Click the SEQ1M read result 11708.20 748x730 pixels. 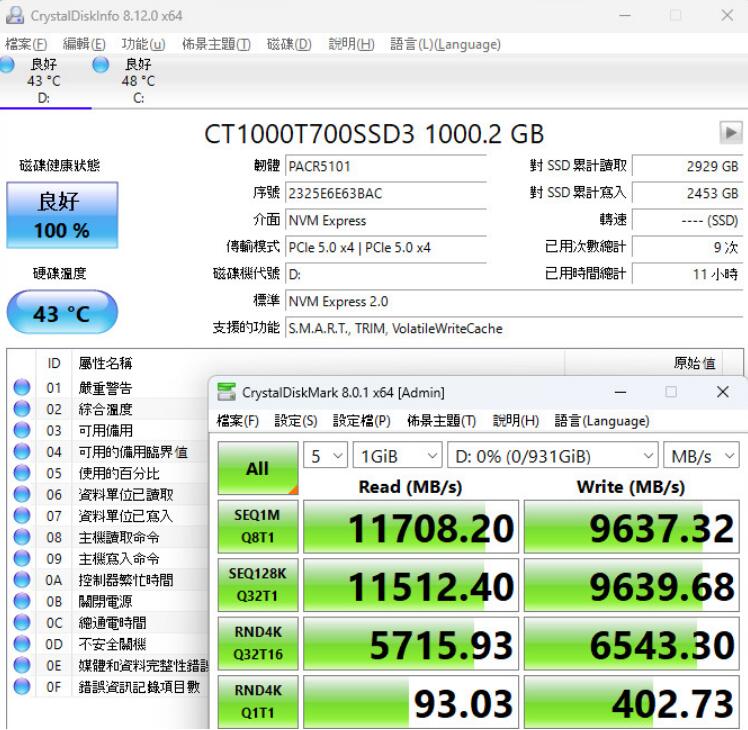tap(411, 527)
